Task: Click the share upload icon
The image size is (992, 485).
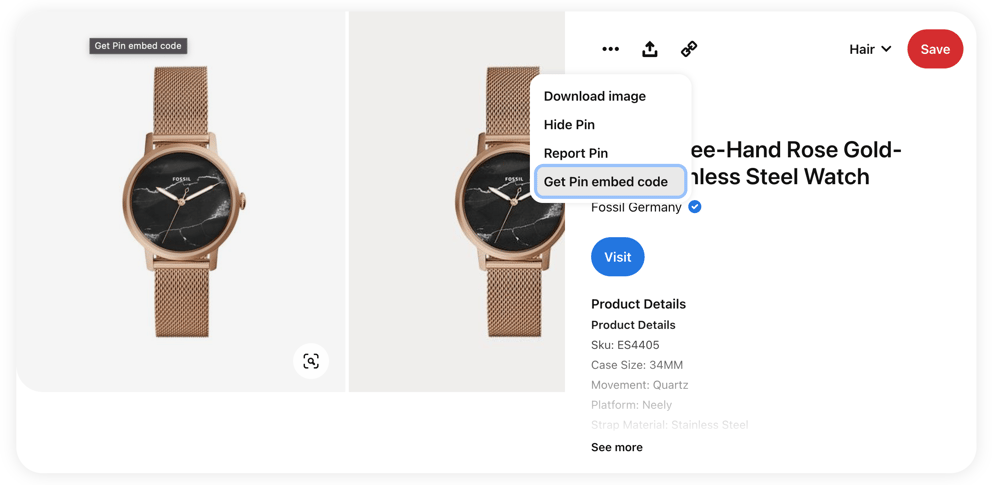Action: pyautogui.click(x=650, y=49)
